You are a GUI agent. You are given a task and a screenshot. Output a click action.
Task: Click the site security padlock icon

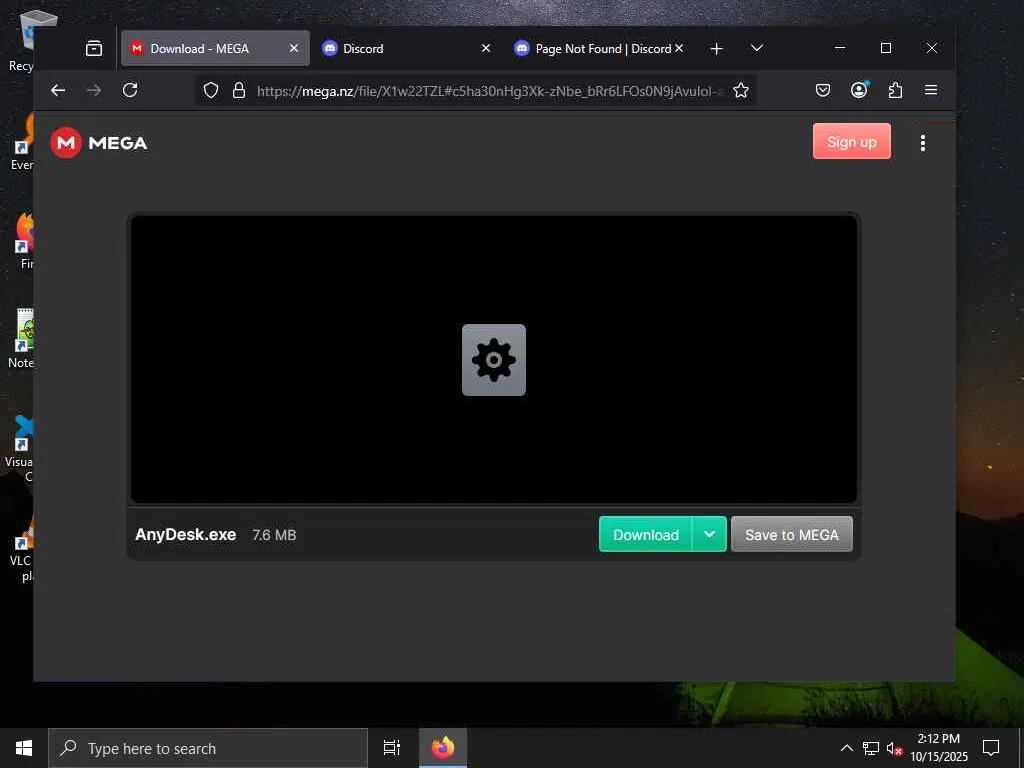239,91
